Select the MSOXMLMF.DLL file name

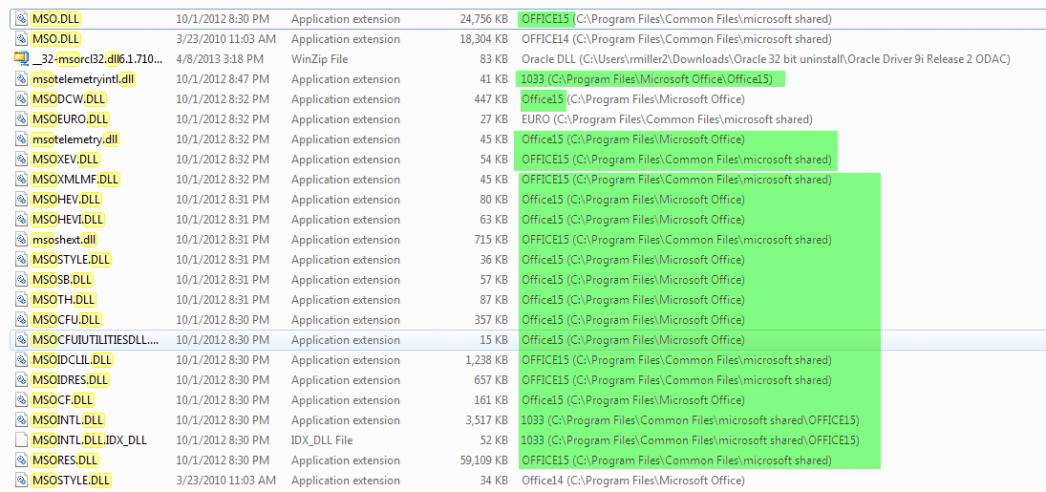pos(75,179)
